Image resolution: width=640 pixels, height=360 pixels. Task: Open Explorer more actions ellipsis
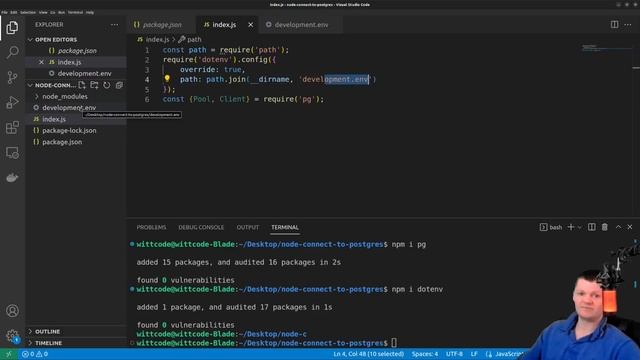(114, 24)
